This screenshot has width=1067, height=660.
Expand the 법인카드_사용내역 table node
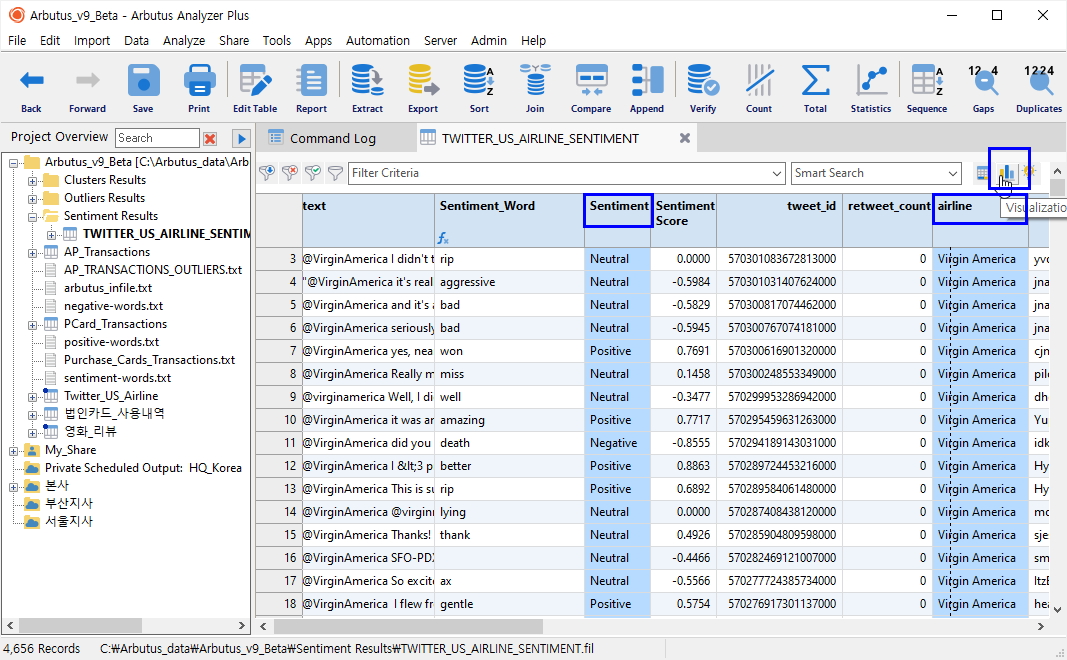point(33,414)
